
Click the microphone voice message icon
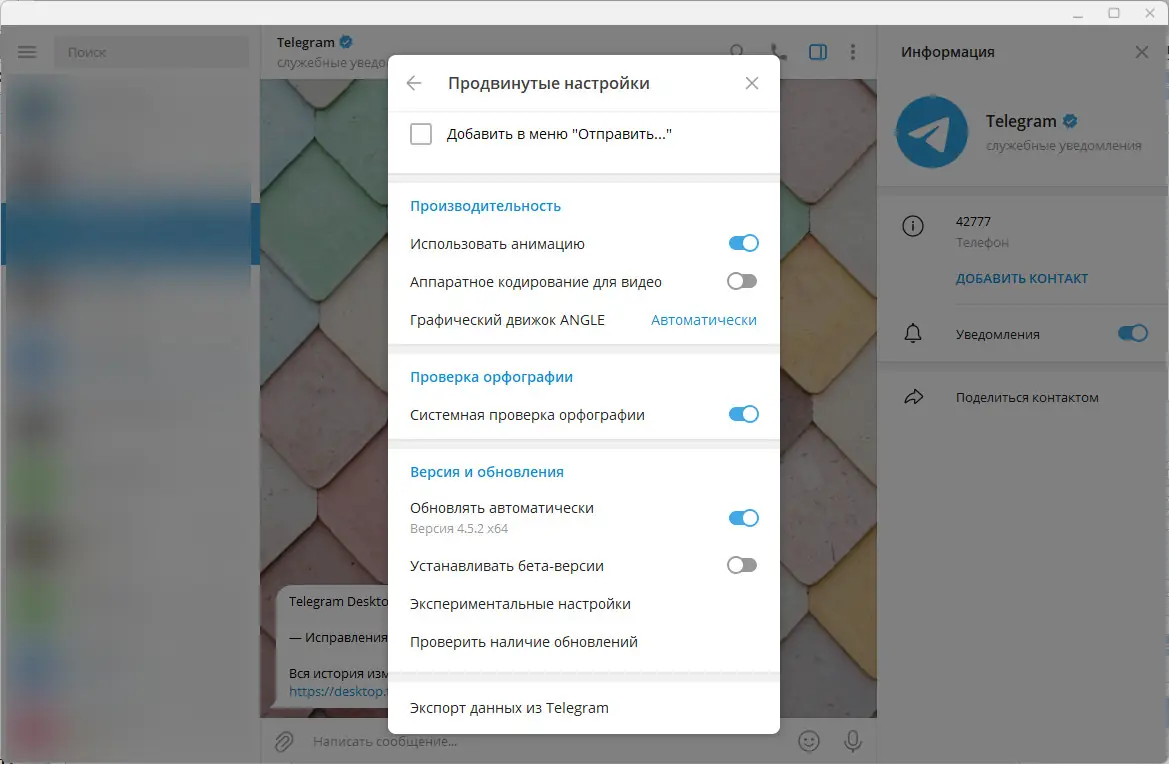[x=852, y=740]
